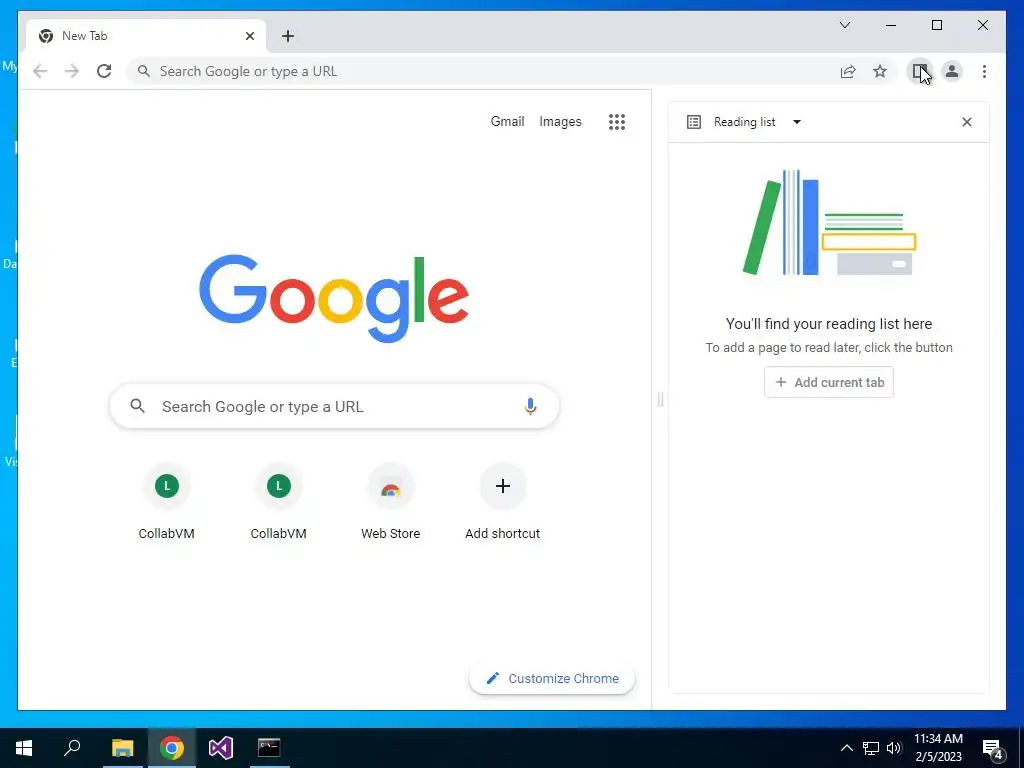
Task: Open the network tray icon
Action: point(871,748)
